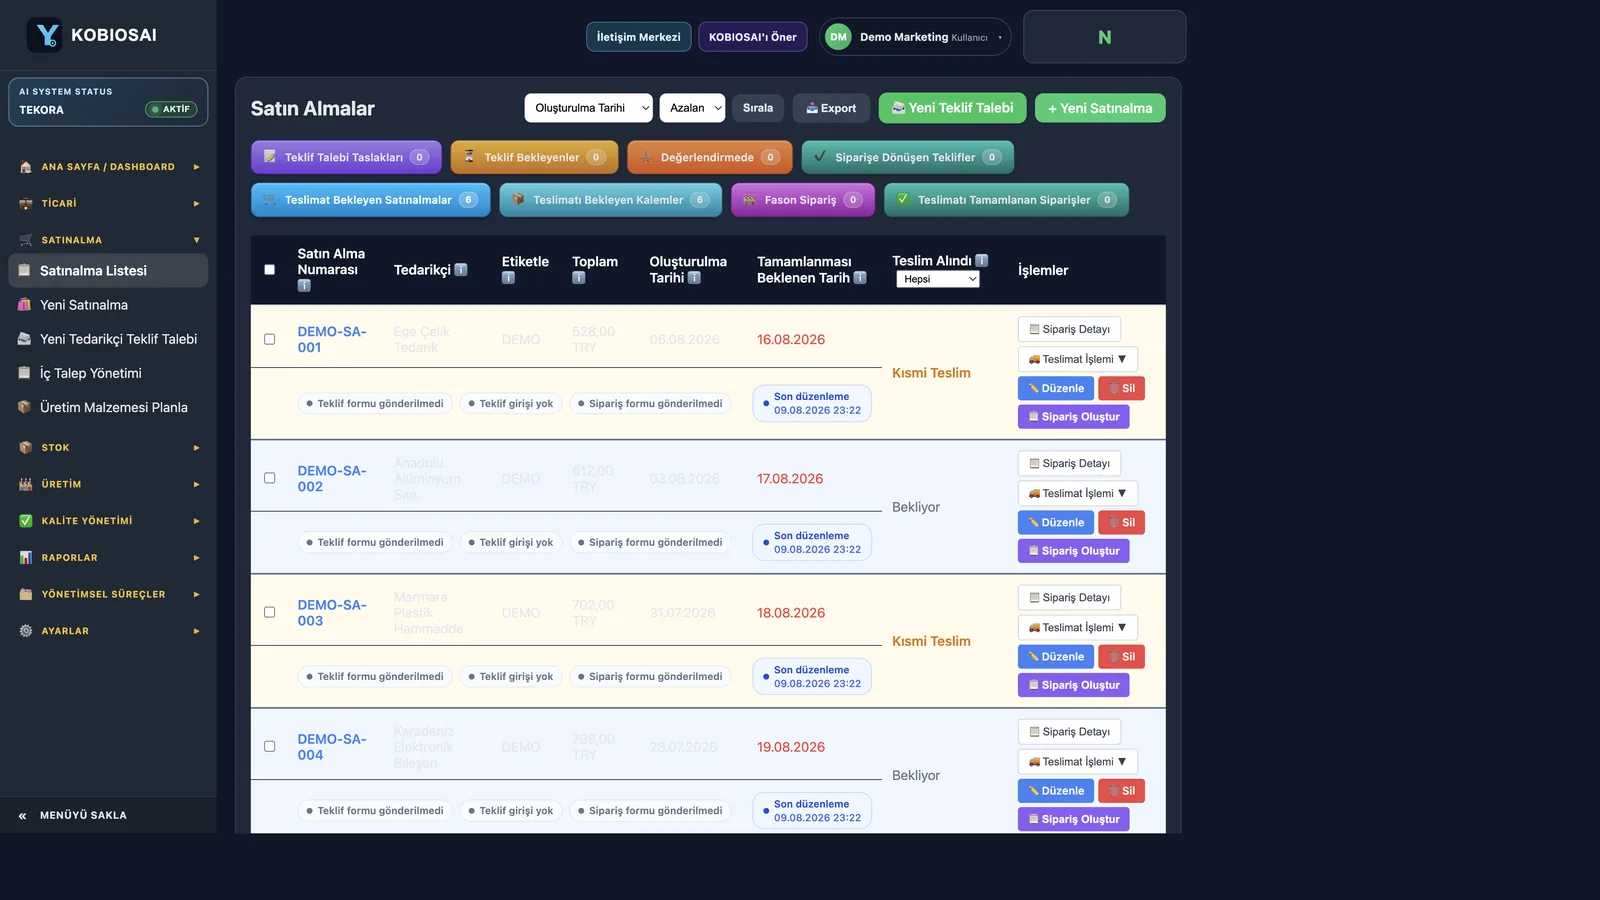Open the DEMO-SA-002 purchase link
This screenshot has height=900, width=1600.
tap(332, 479)
